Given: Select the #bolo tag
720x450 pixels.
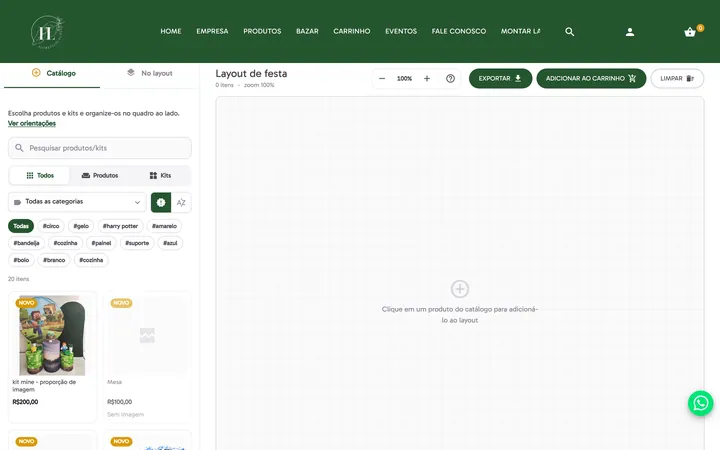Looking at the screenshot, I should (21, 260).
